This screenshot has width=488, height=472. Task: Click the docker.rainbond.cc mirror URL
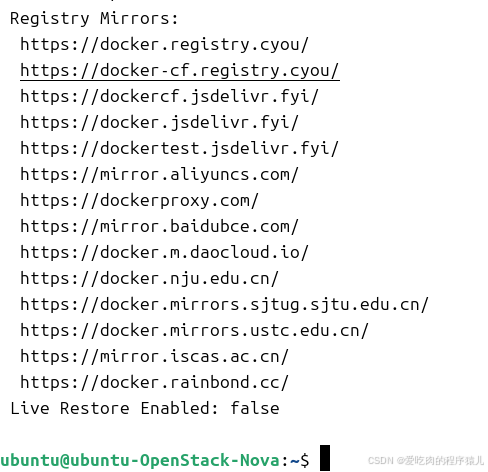(x=154, y=383)
